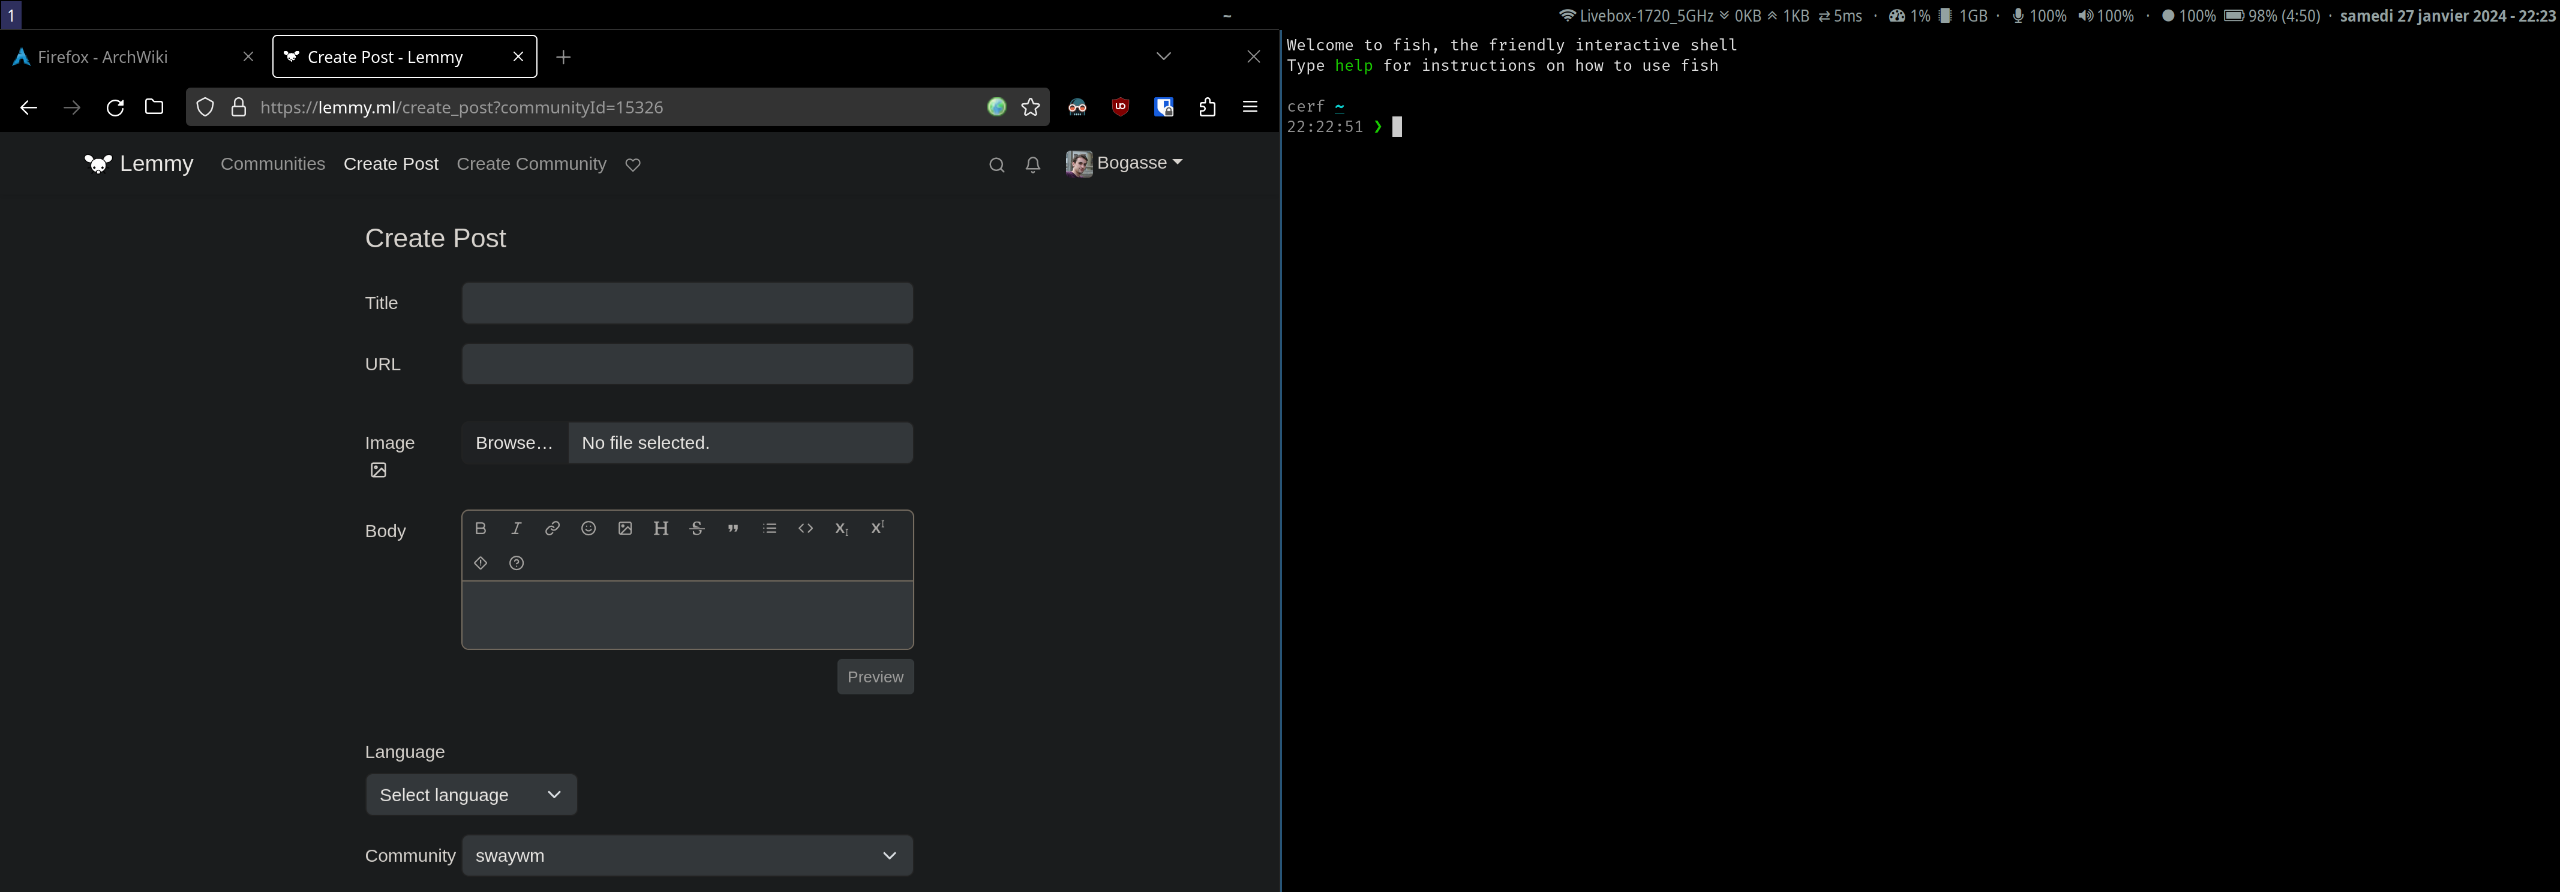Open a new tab with plus button

click(x=563, y=57)
